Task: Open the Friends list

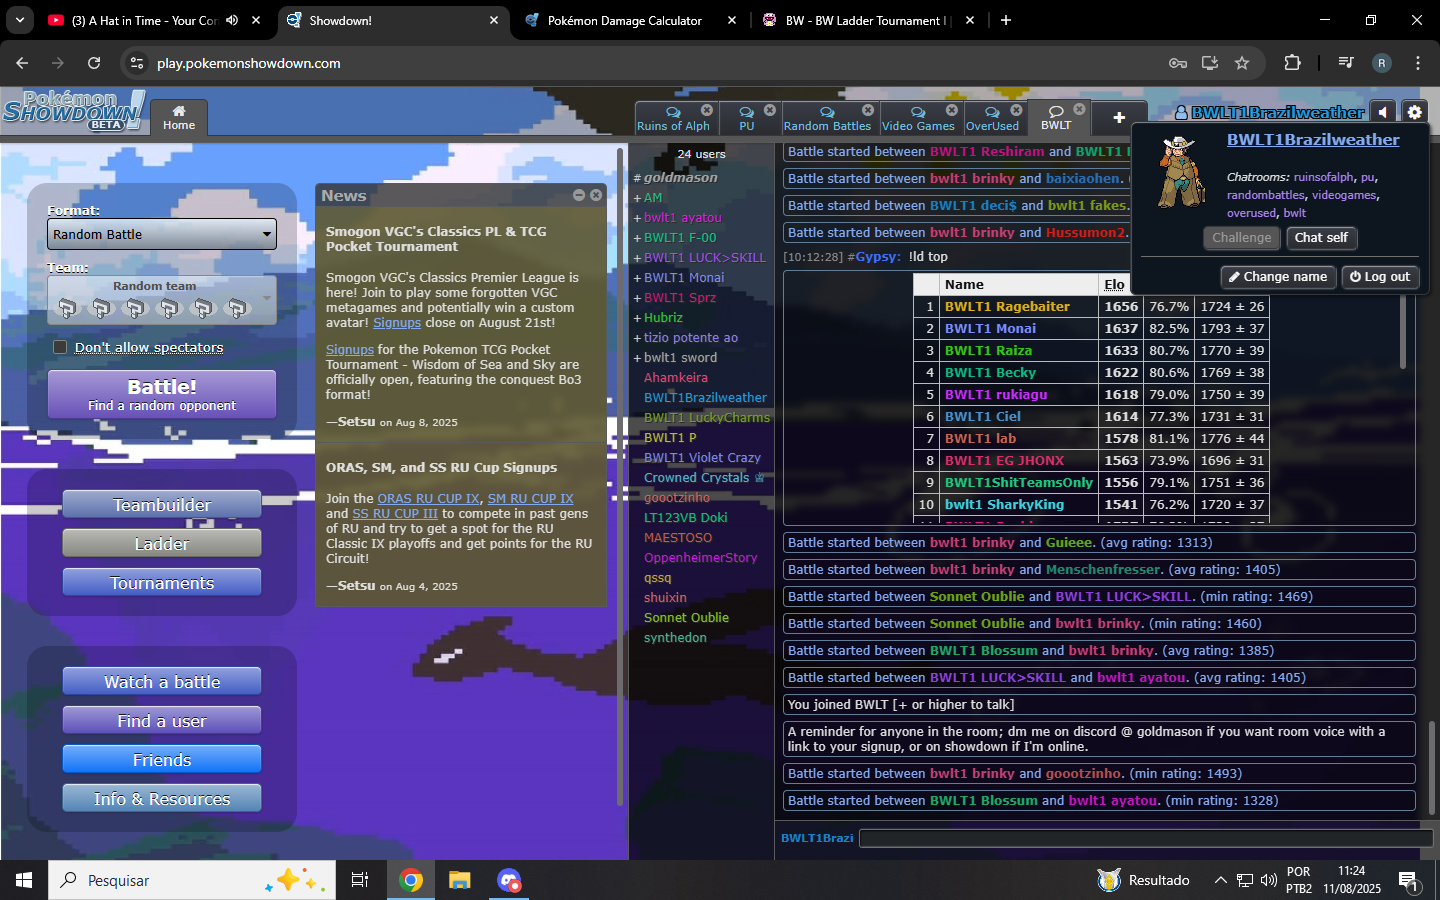Action: pos(162,760)
